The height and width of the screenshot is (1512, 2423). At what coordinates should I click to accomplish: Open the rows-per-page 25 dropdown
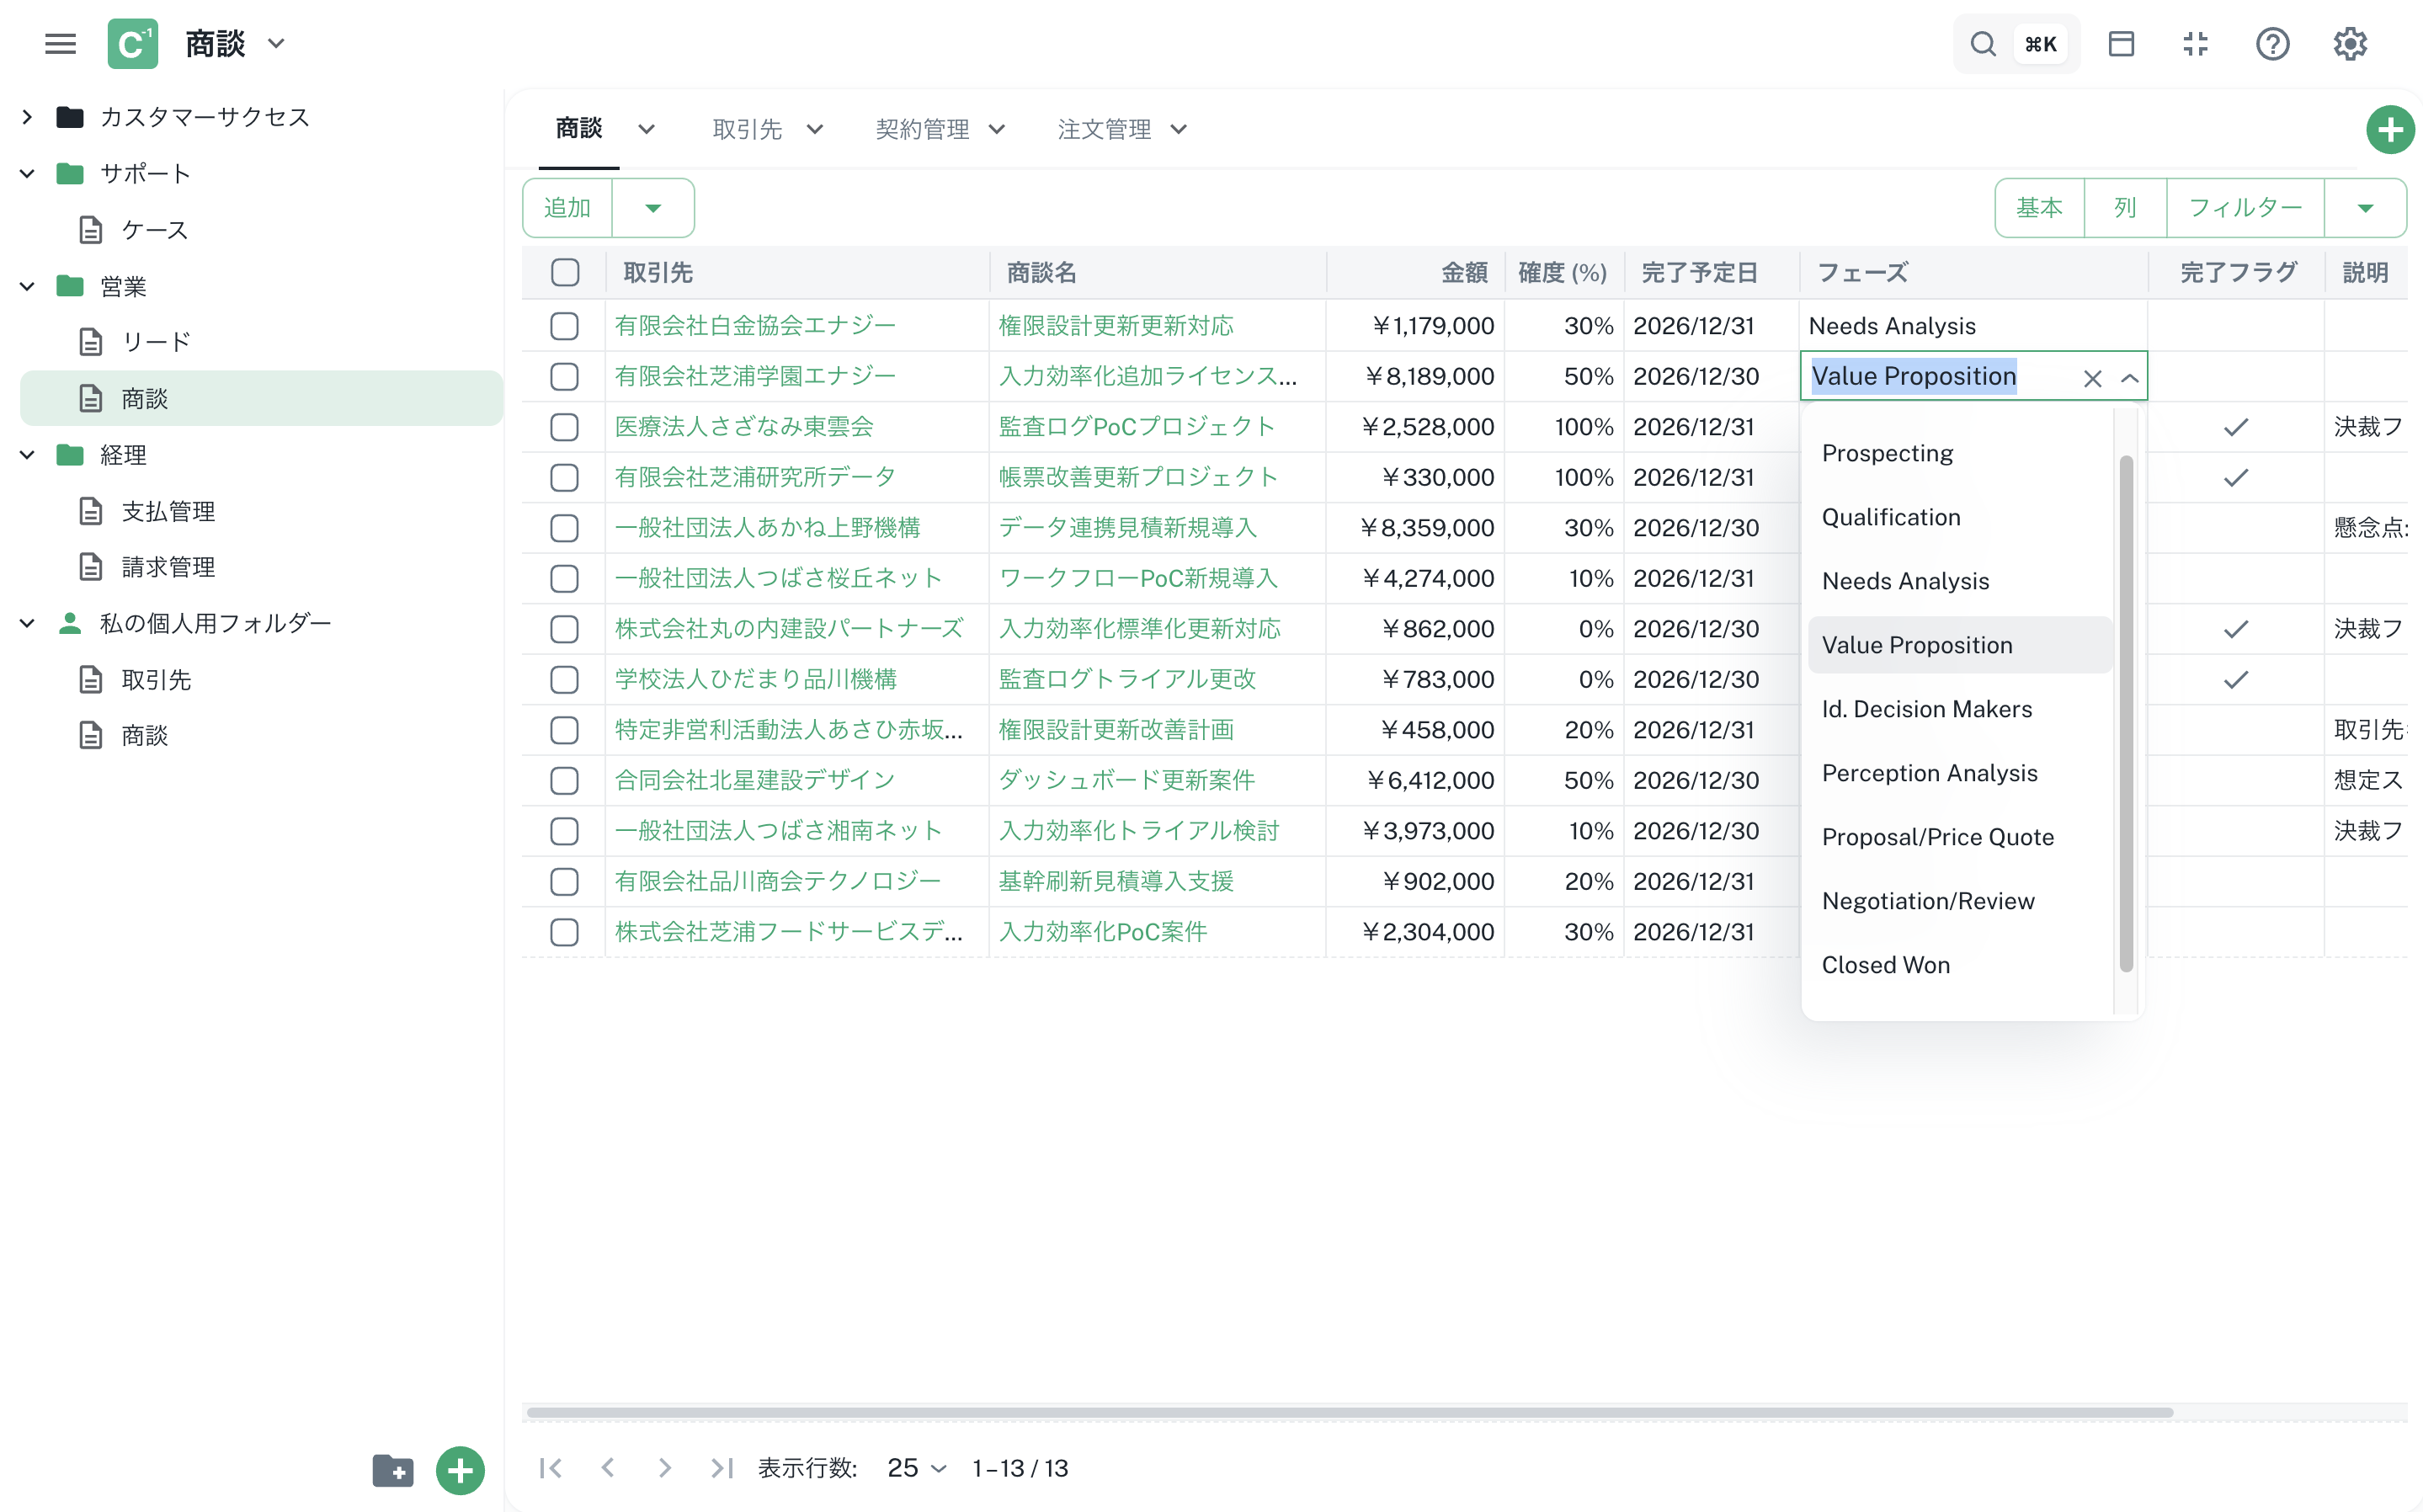click(x=916, y=1468)
